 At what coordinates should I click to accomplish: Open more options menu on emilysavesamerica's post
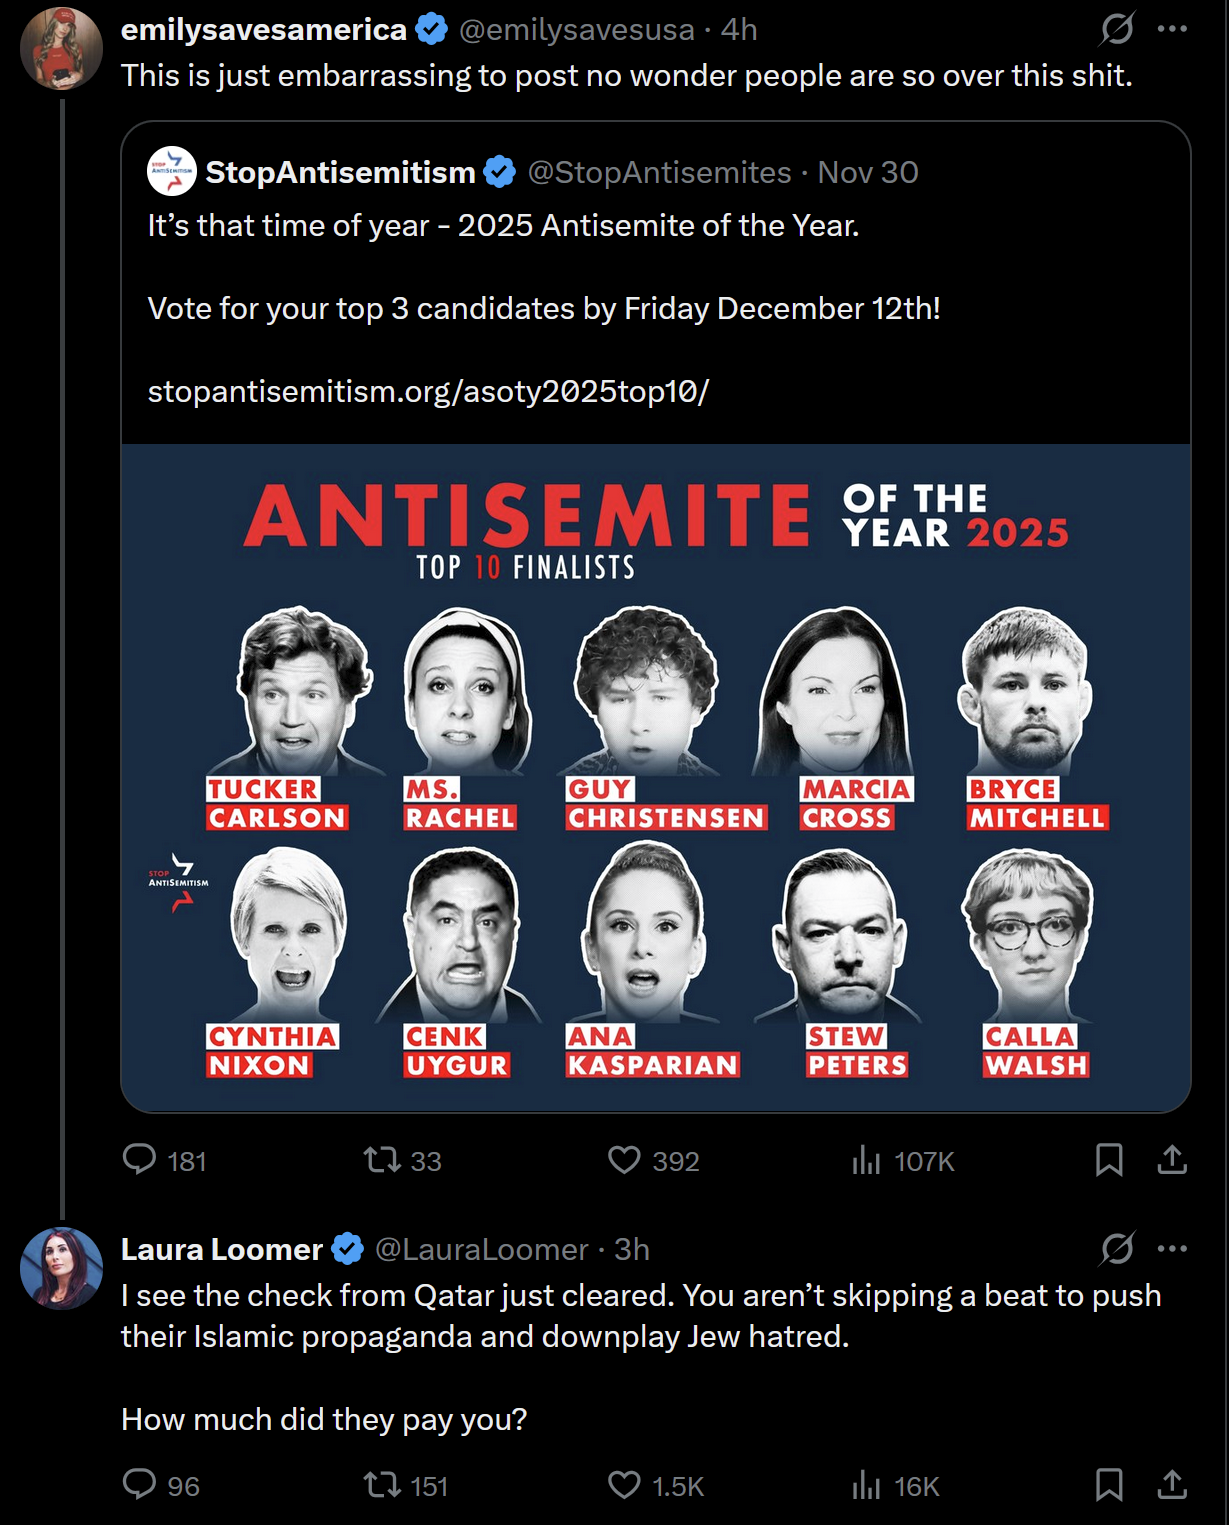[x=1172, y=29]
